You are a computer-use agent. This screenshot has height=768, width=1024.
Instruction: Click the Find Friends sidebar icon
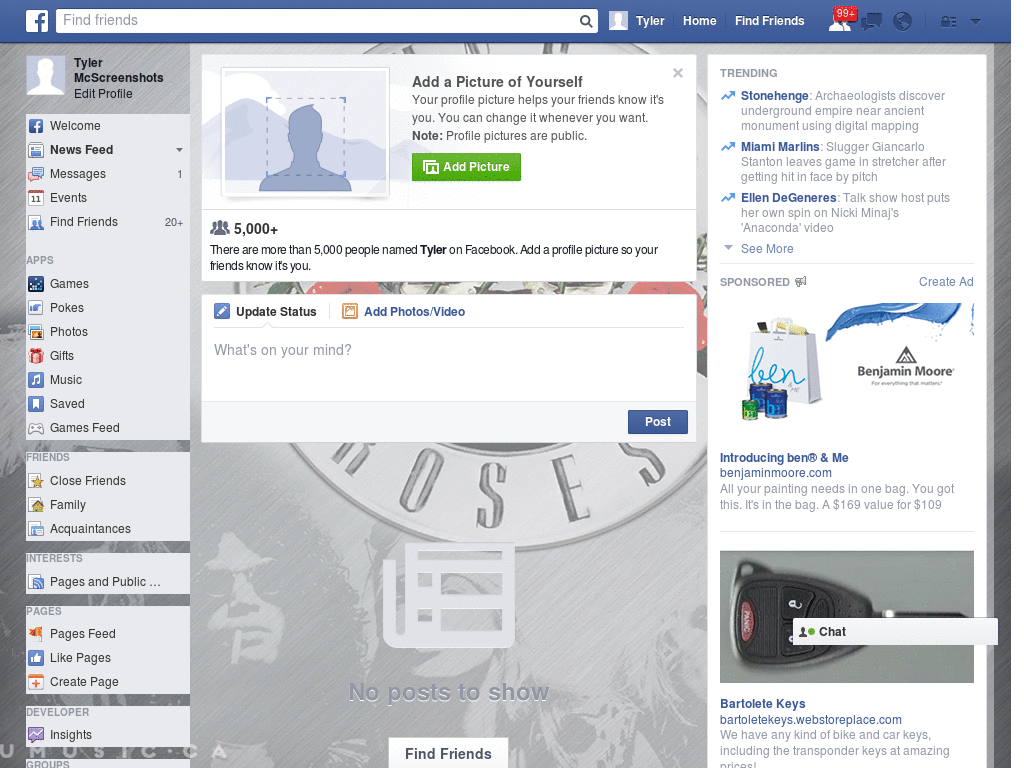36,222
